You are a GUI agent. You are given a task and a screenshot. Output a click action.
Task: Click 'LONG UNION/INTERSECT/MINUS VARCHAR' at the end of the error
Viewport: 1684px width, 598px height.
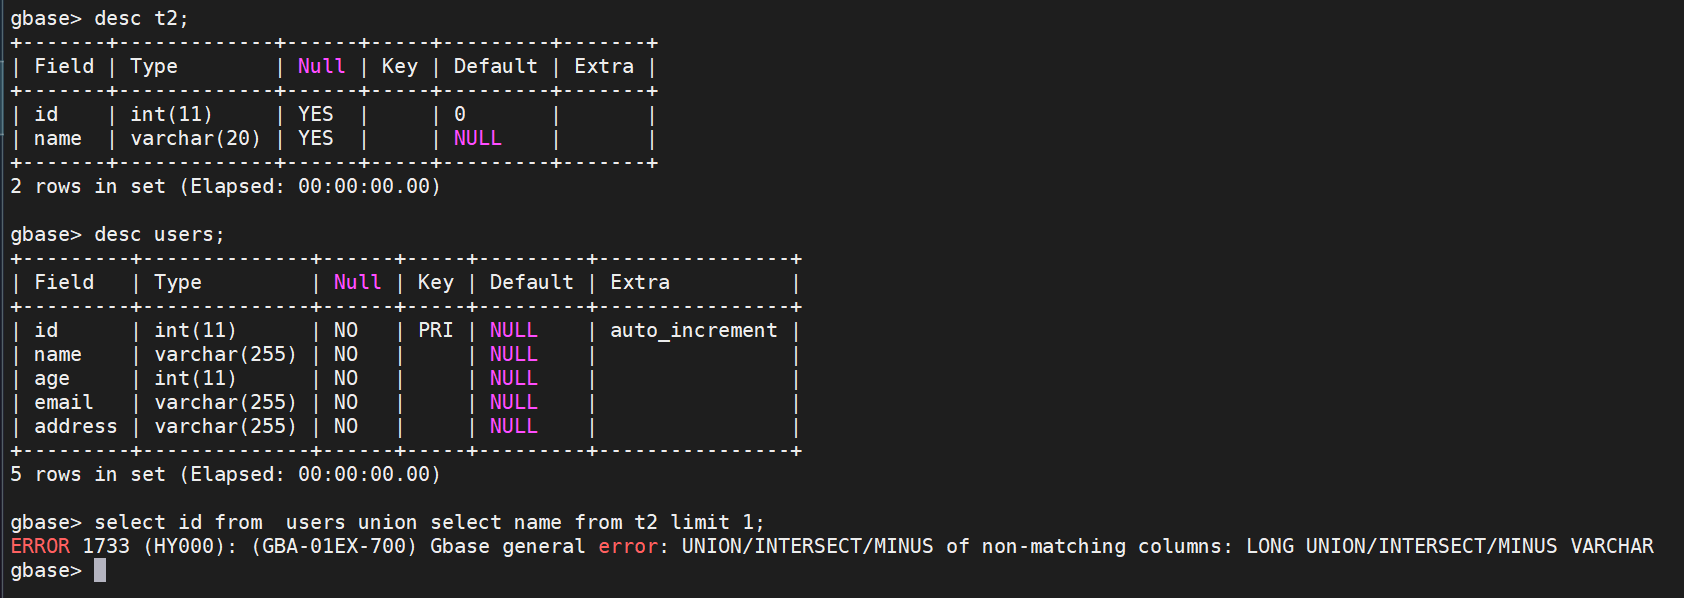pos(1450,547)
